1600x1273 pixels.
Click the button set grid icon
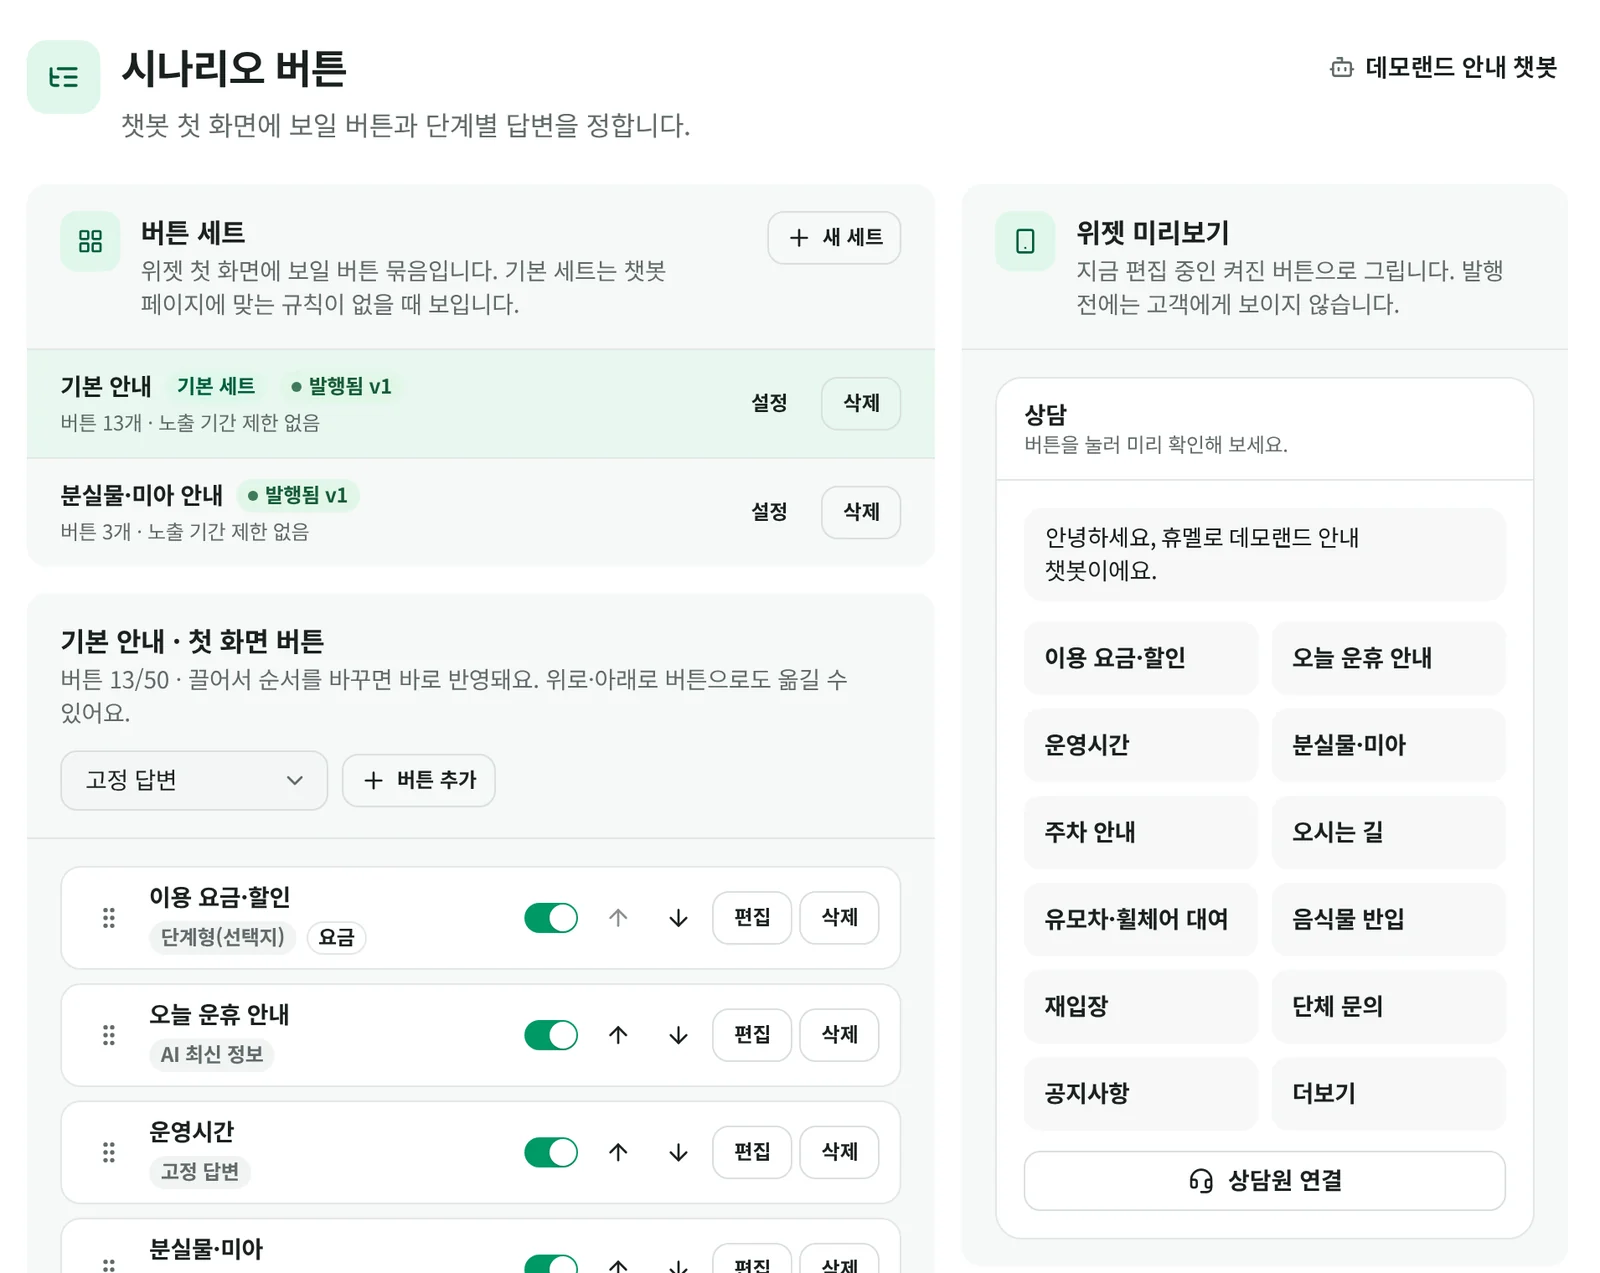coord(90,241)
